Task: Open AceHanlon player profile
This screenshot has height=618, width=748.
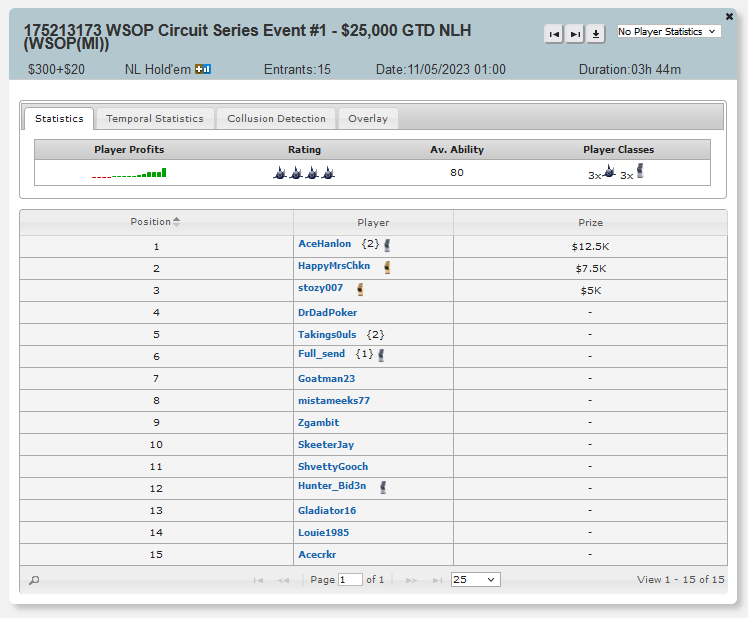Action: tap(324, 244)
